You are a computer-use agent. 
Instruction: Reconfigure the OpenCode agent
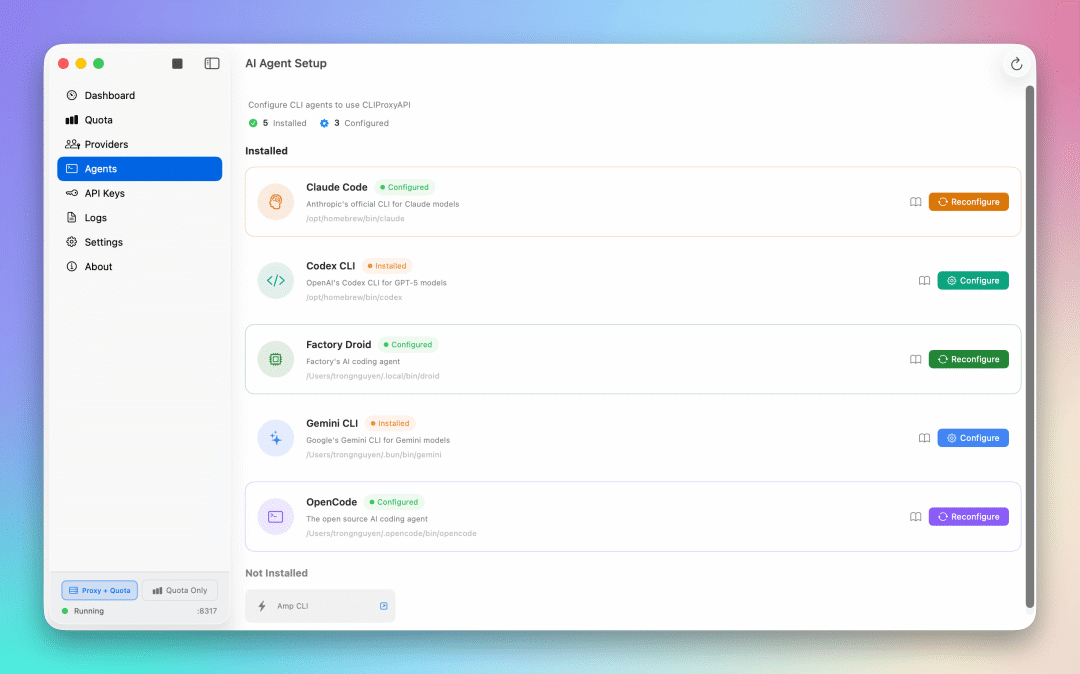968,516
